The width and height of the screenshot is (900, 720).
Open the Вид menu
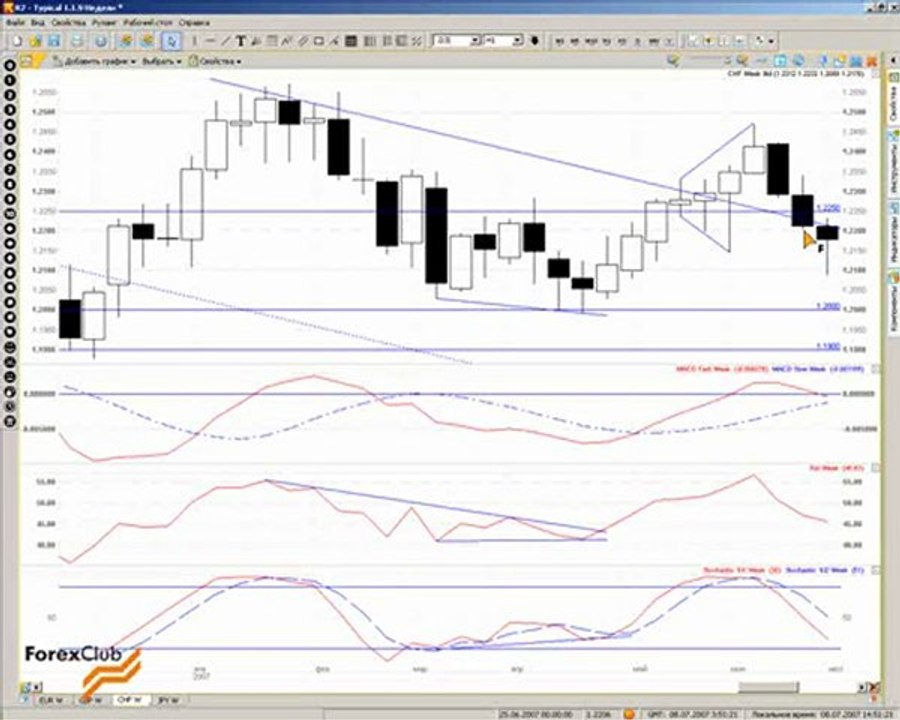click(x=37, y=23)
